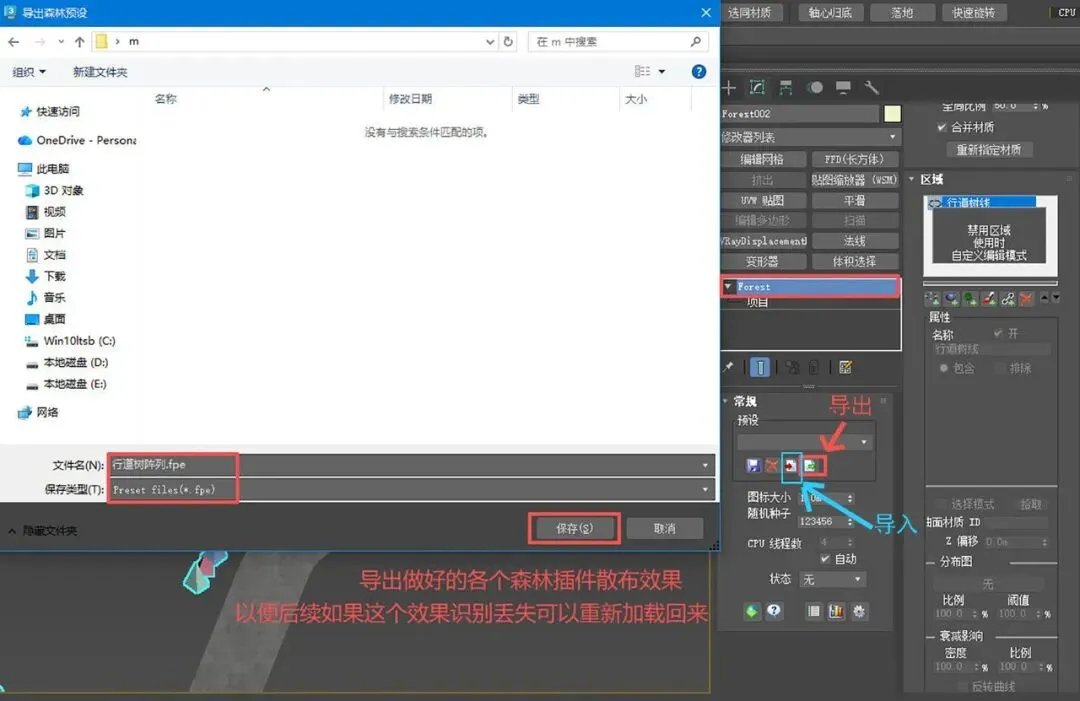The height and width of the screenshot is (701, 1080).
Task: Adjust the 随机种子 spinner arrows
Action: (850, 521)
